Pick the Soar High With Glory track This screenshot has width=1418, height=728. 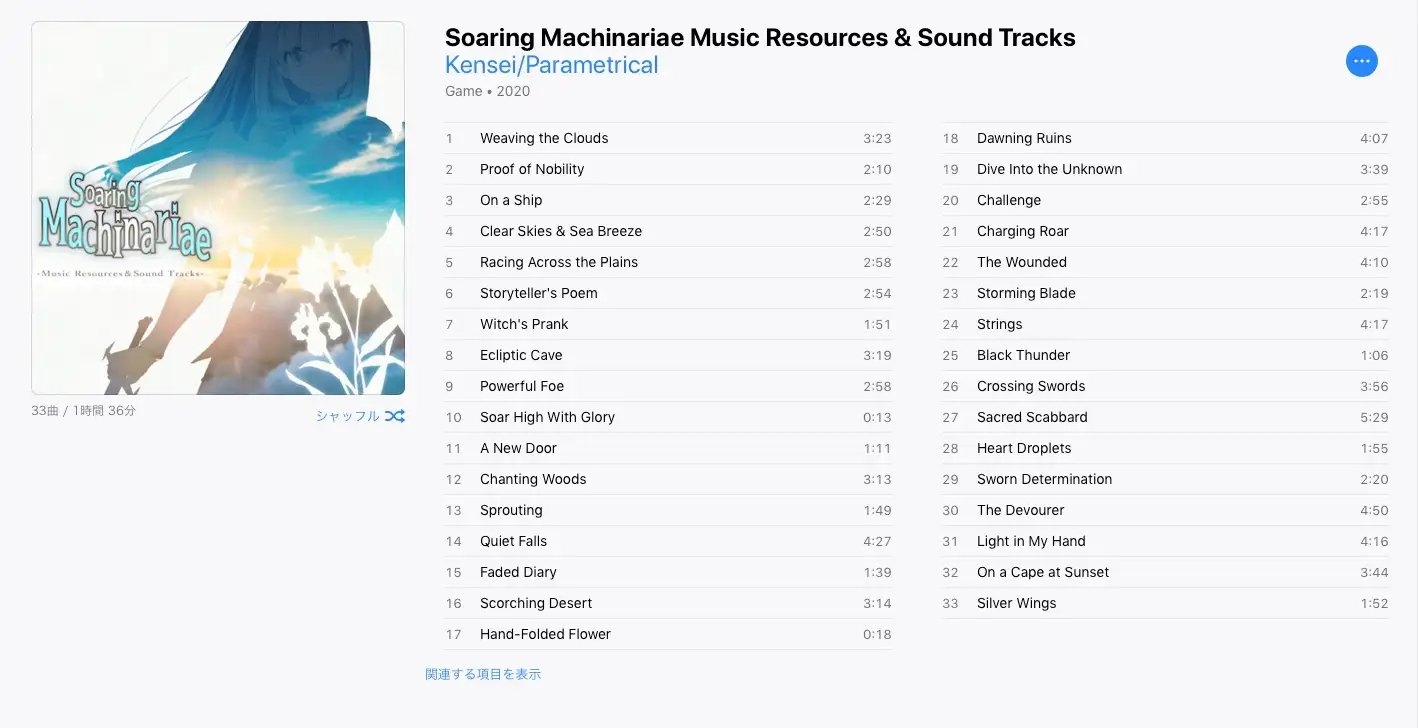547,417
